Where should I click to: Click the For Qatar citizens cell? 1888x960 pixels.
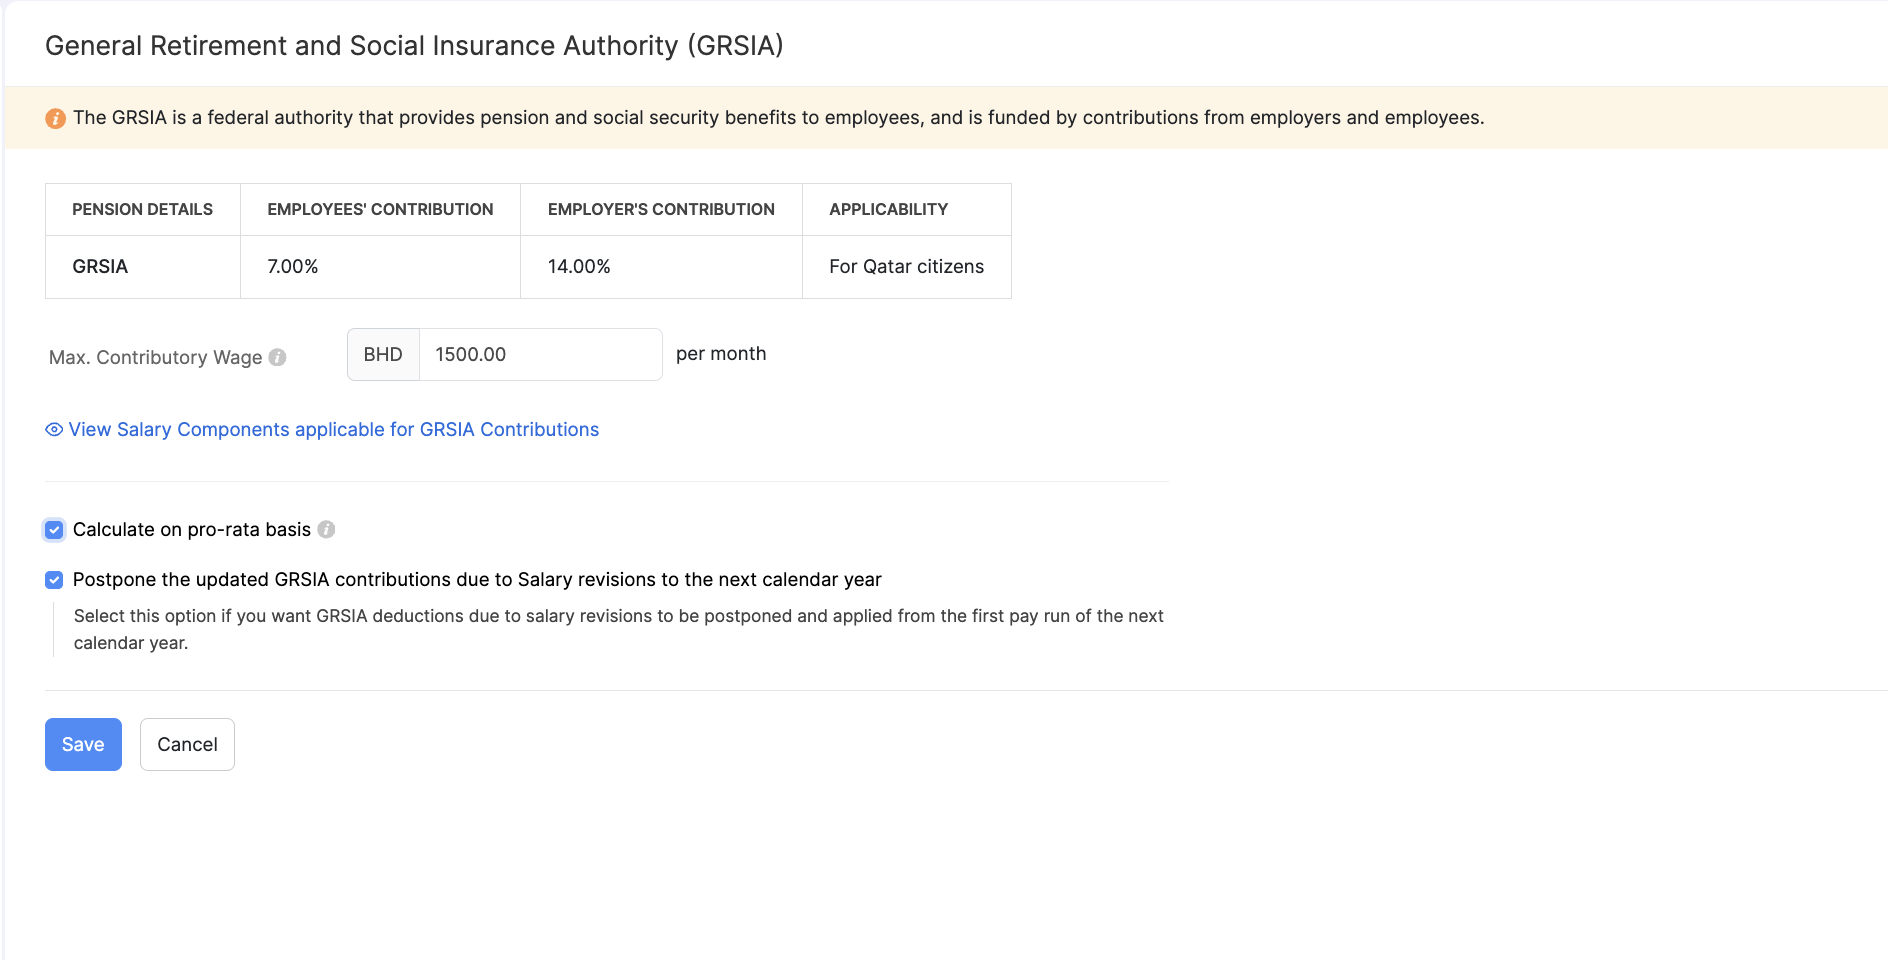906,267
